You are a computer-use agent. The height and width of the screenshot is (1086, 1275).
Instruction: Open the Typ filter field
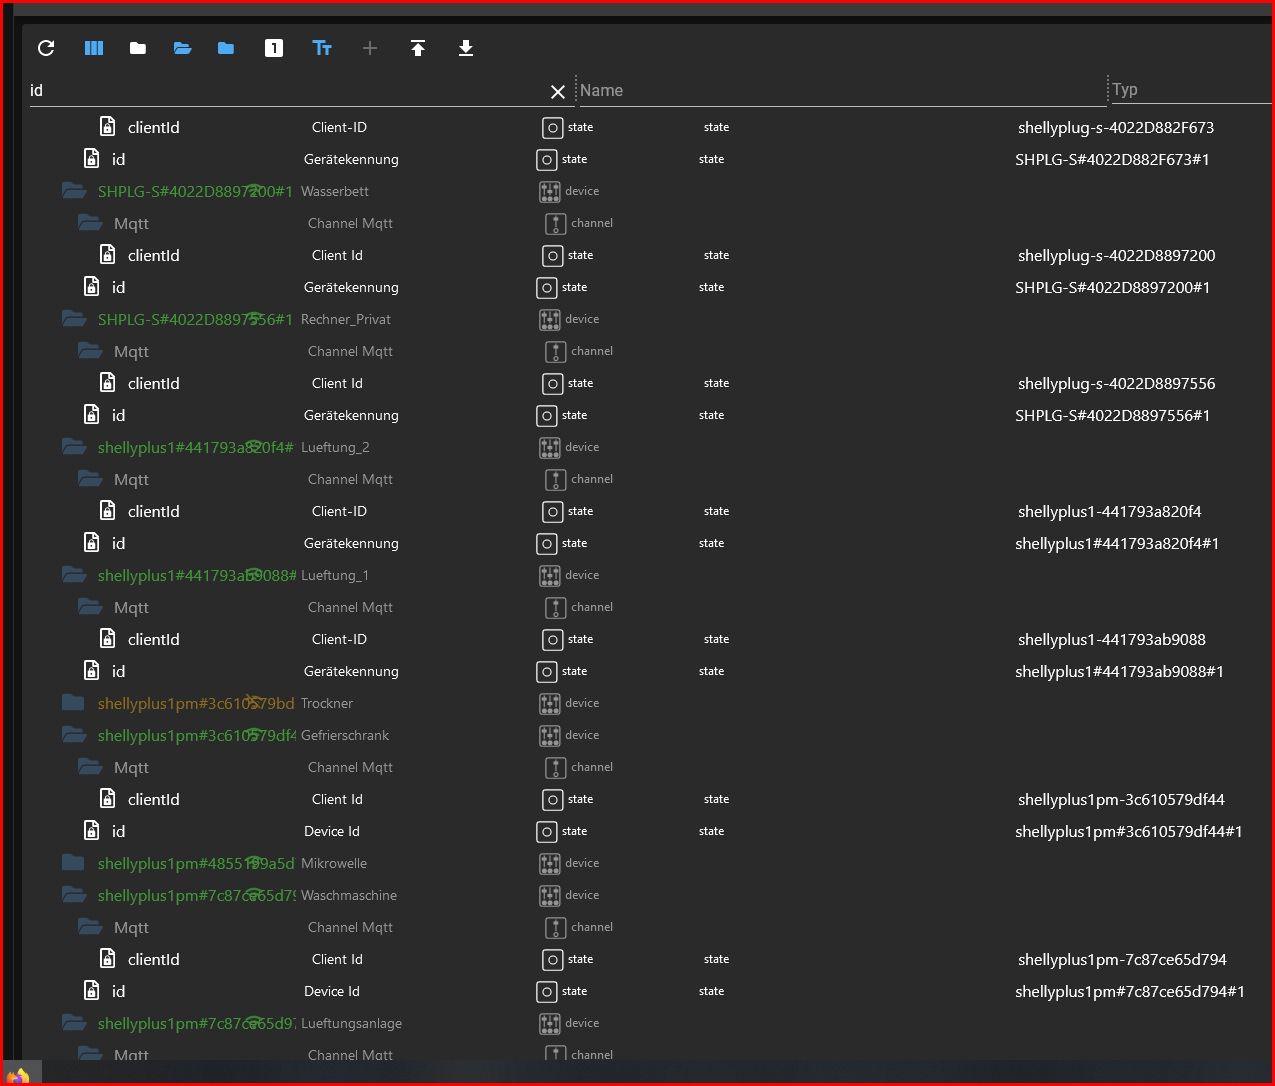pos(1190,90)
